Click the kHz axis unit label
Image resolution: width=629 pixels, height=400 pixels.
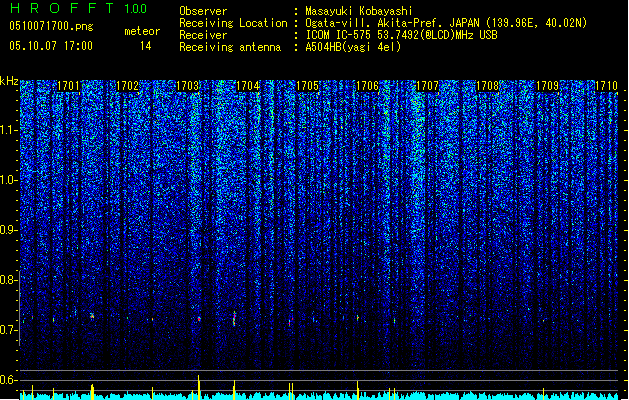click(9, 81)
